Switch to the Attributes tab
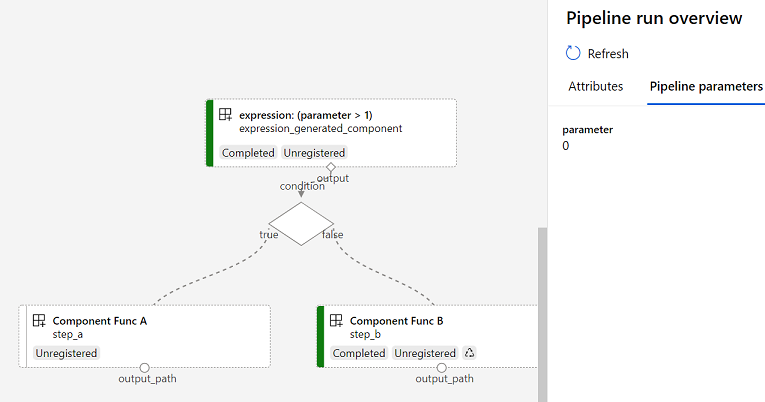765x402 pixels. click(x=595, y=86)
